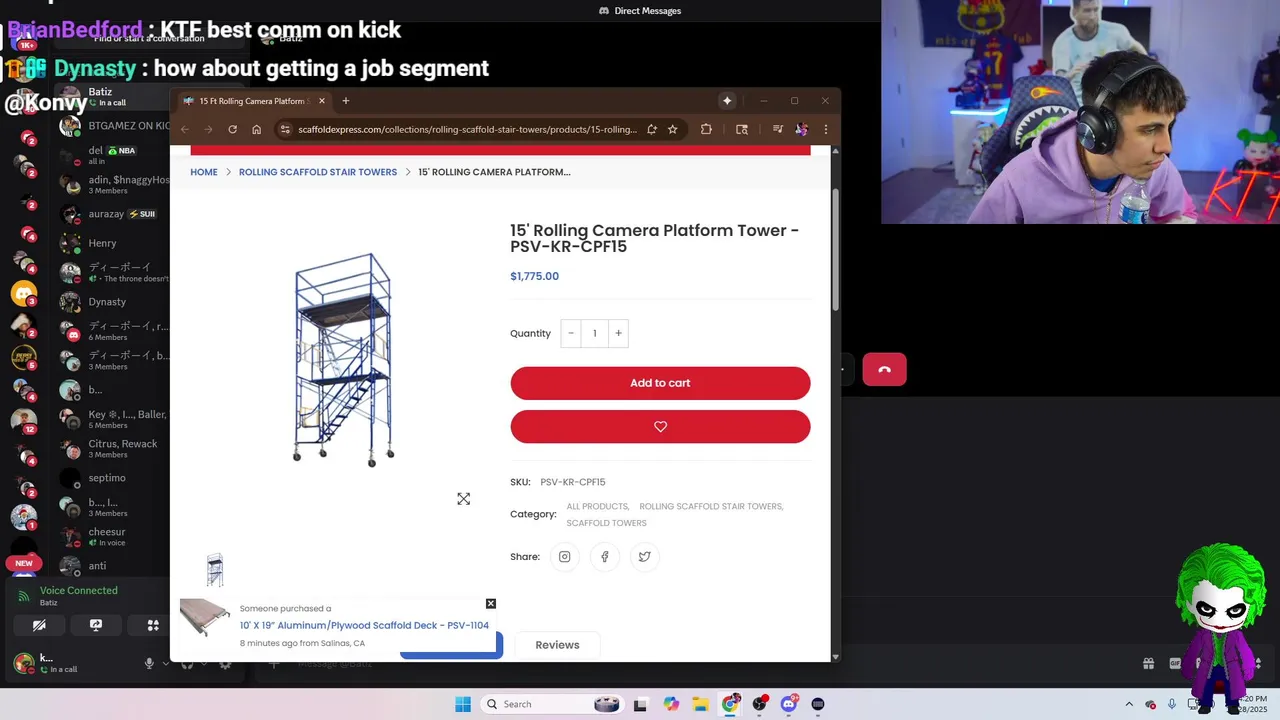Dismiss the recent purchase popup

point(491,604)
